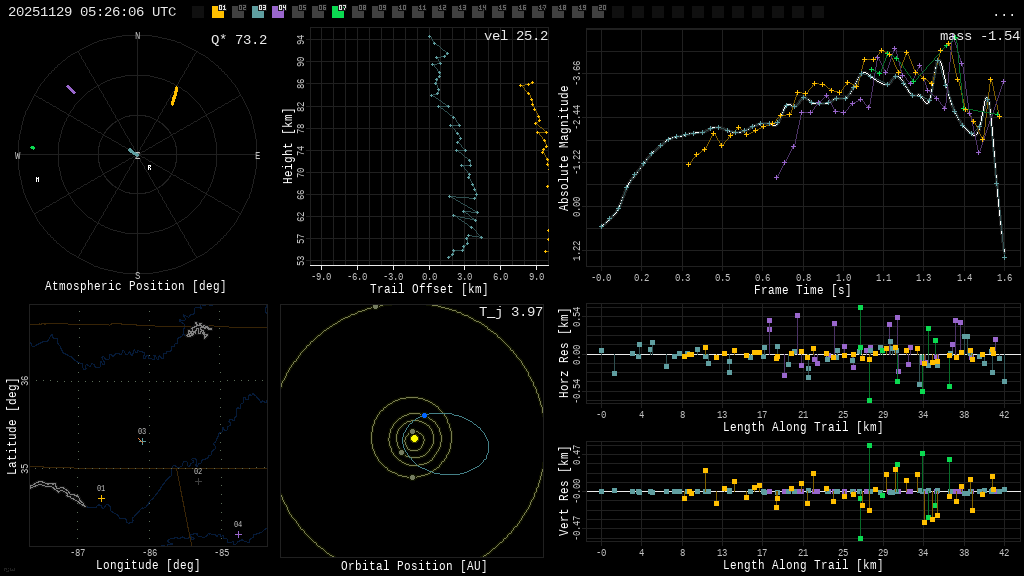Click the gray station 05 box
This screenshot has height=576, width=1024.
[298, 12]
